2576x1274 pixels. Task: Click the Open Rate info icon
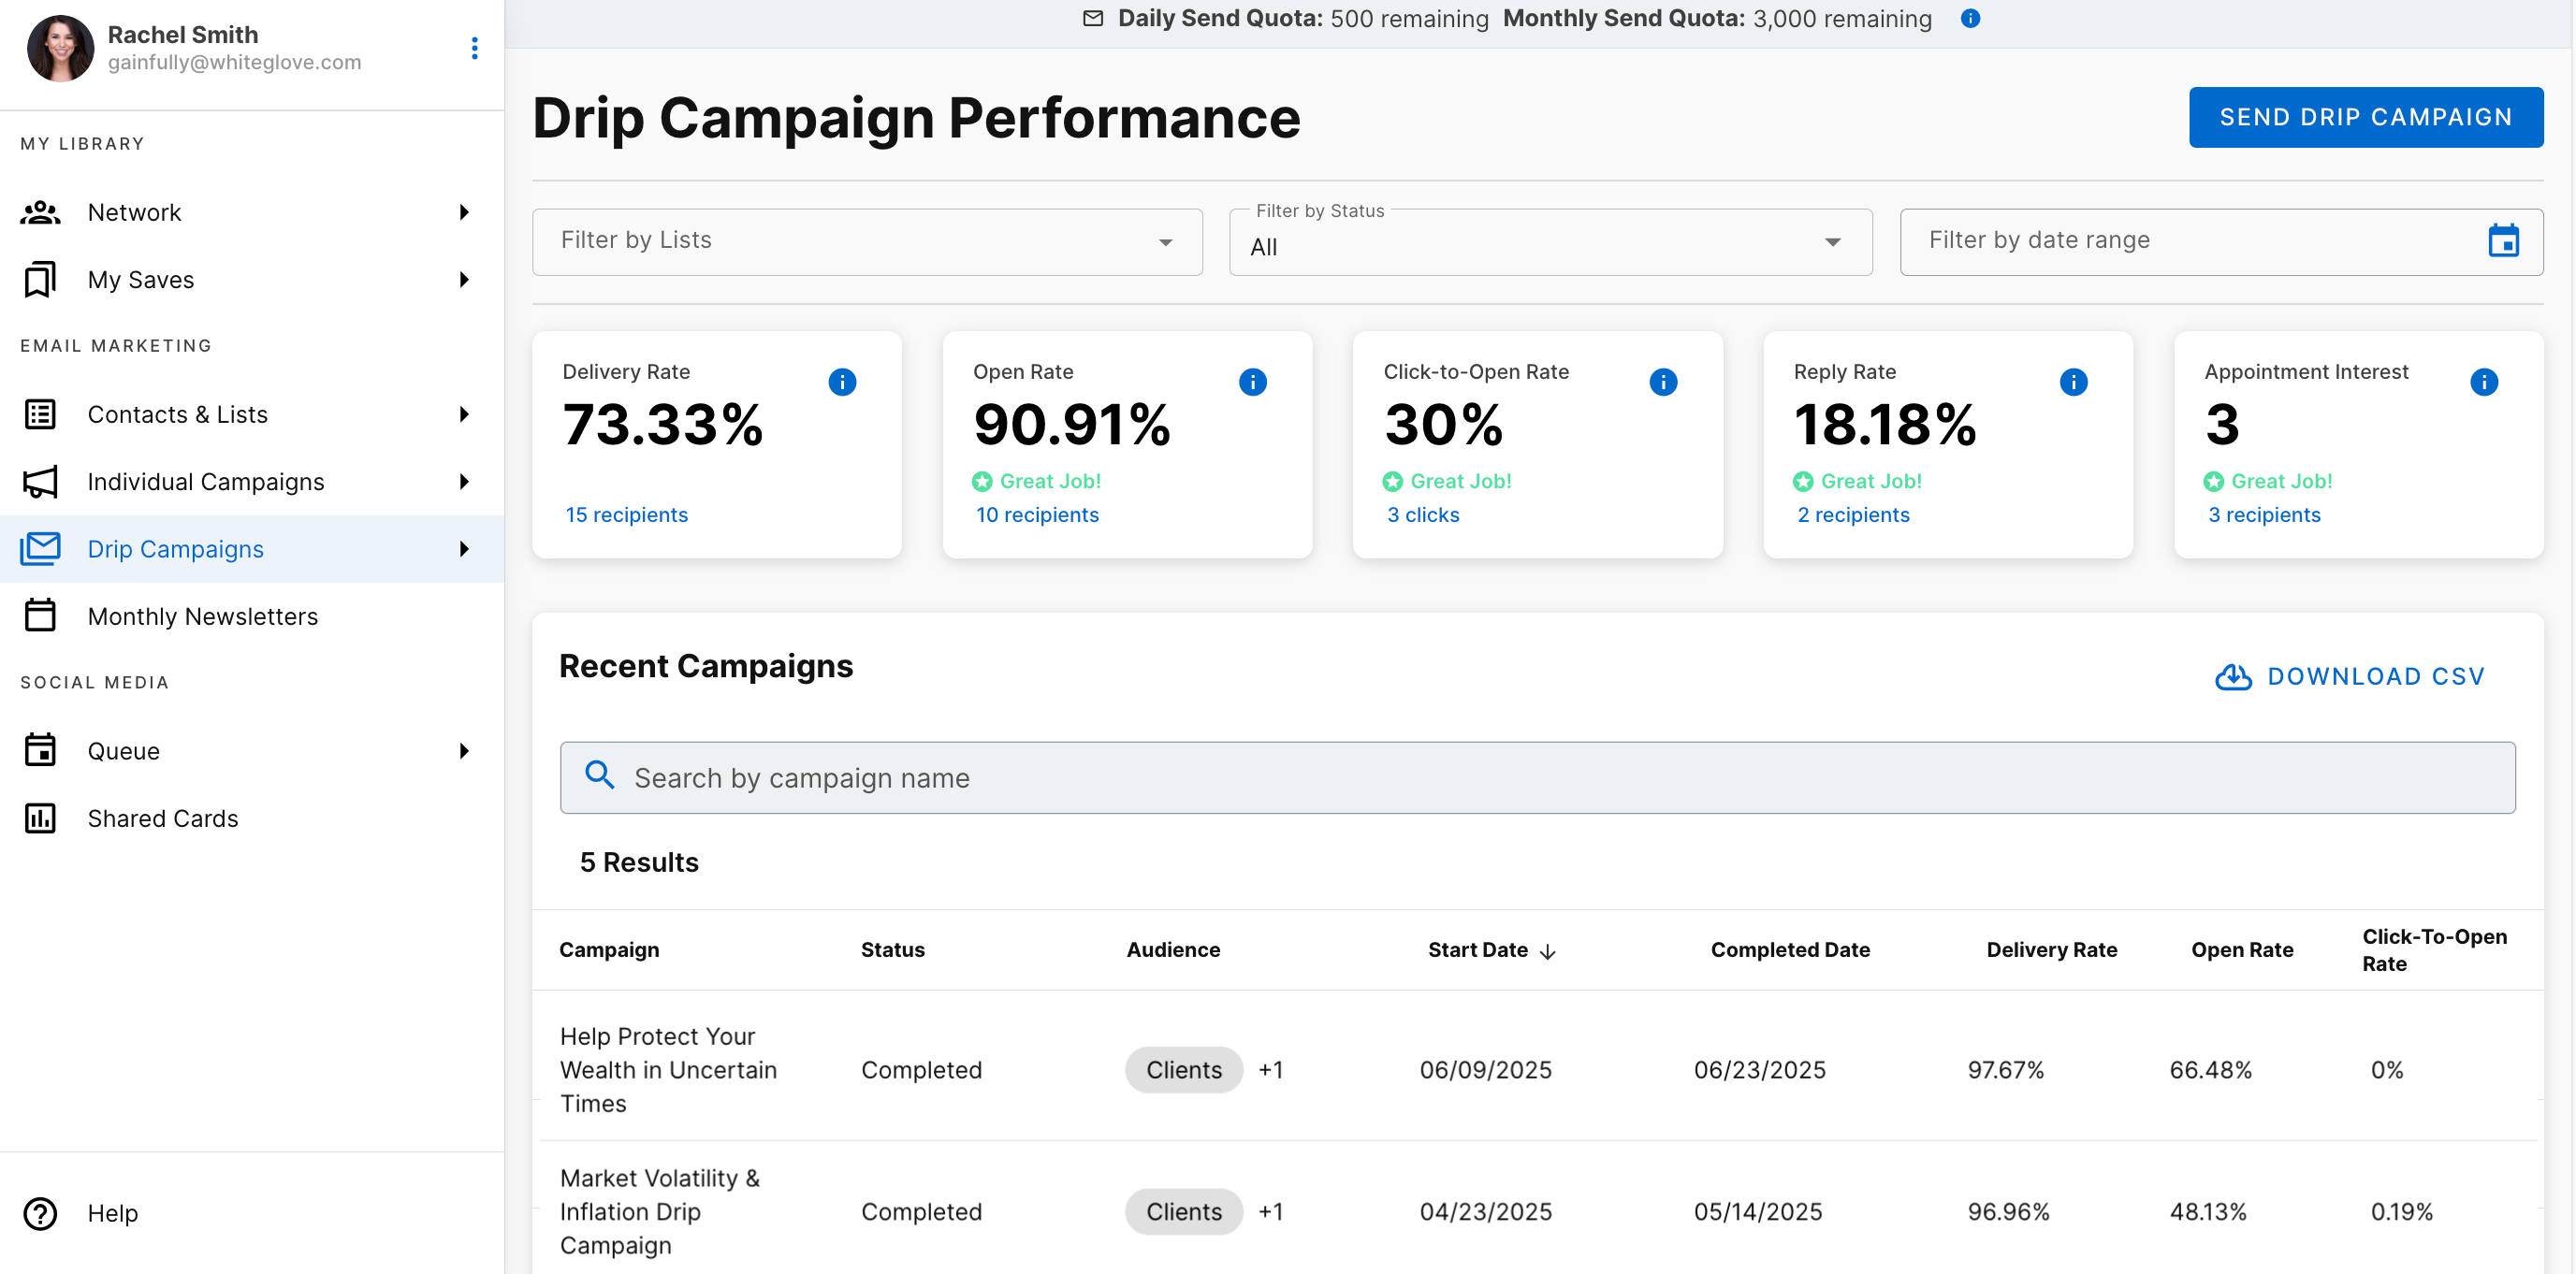[x=1252, y=382]
